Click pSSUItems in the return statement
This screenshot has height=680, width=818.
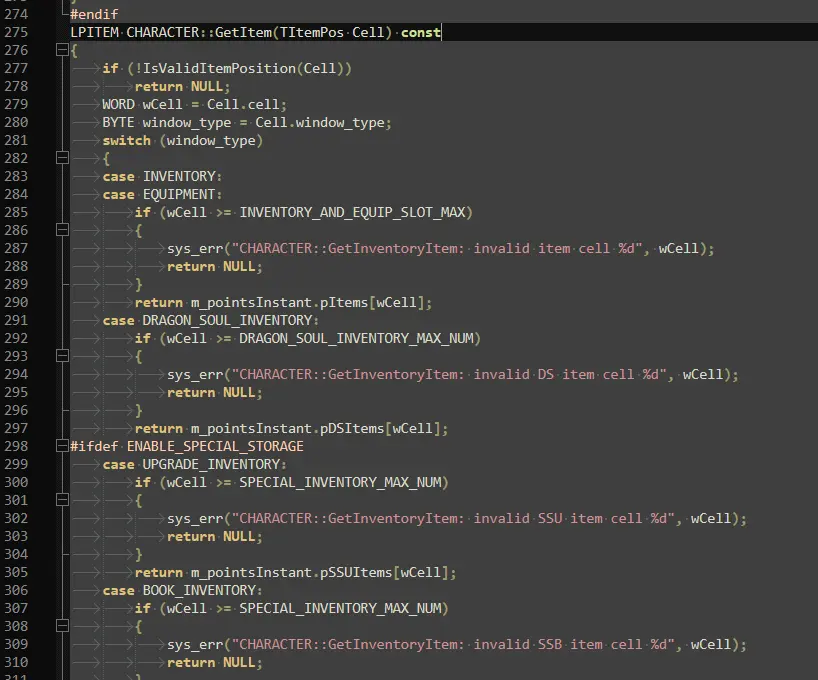pos(360,573)
